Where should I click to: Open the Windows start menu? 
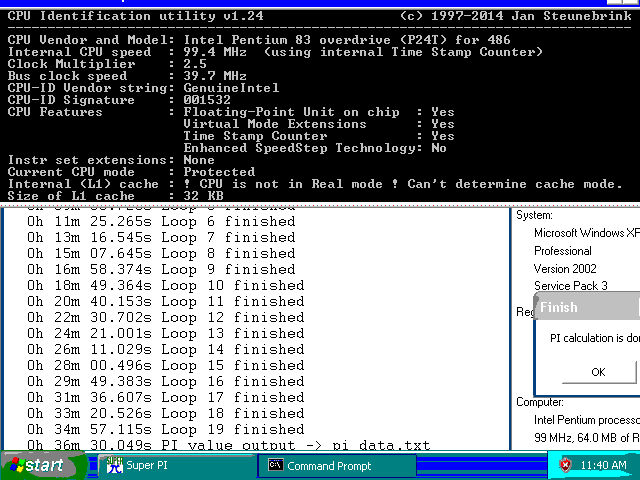point(42,466)
